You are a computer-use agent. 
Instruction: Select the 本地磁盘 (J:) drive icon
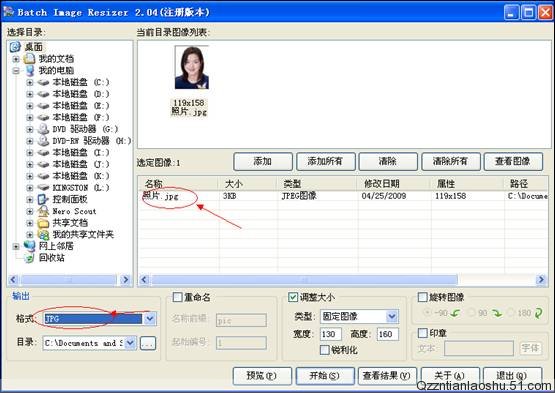click(x=43, y=164)
